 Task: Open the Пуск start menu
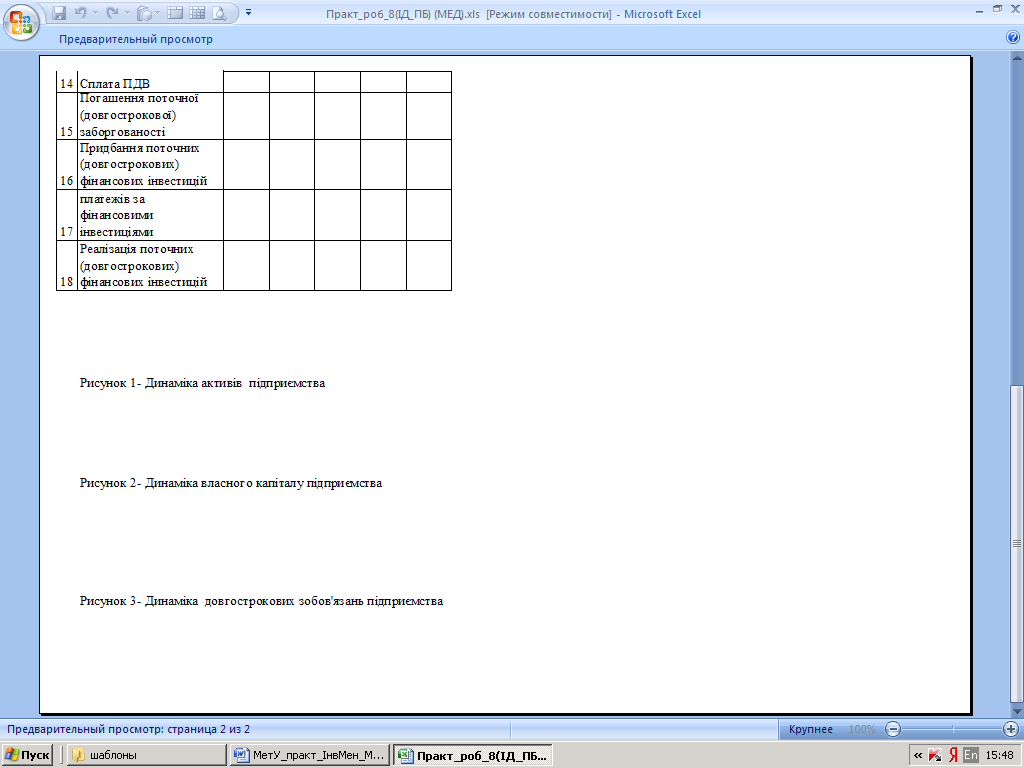point(27,755)
